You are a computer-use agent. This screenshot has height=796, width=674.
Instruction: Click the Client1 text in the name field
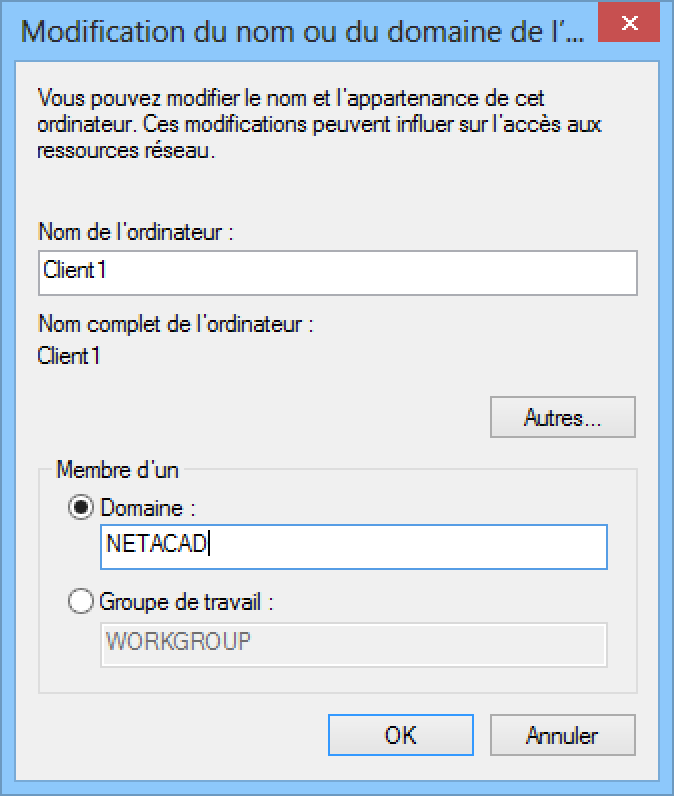(x=76, y=273)
